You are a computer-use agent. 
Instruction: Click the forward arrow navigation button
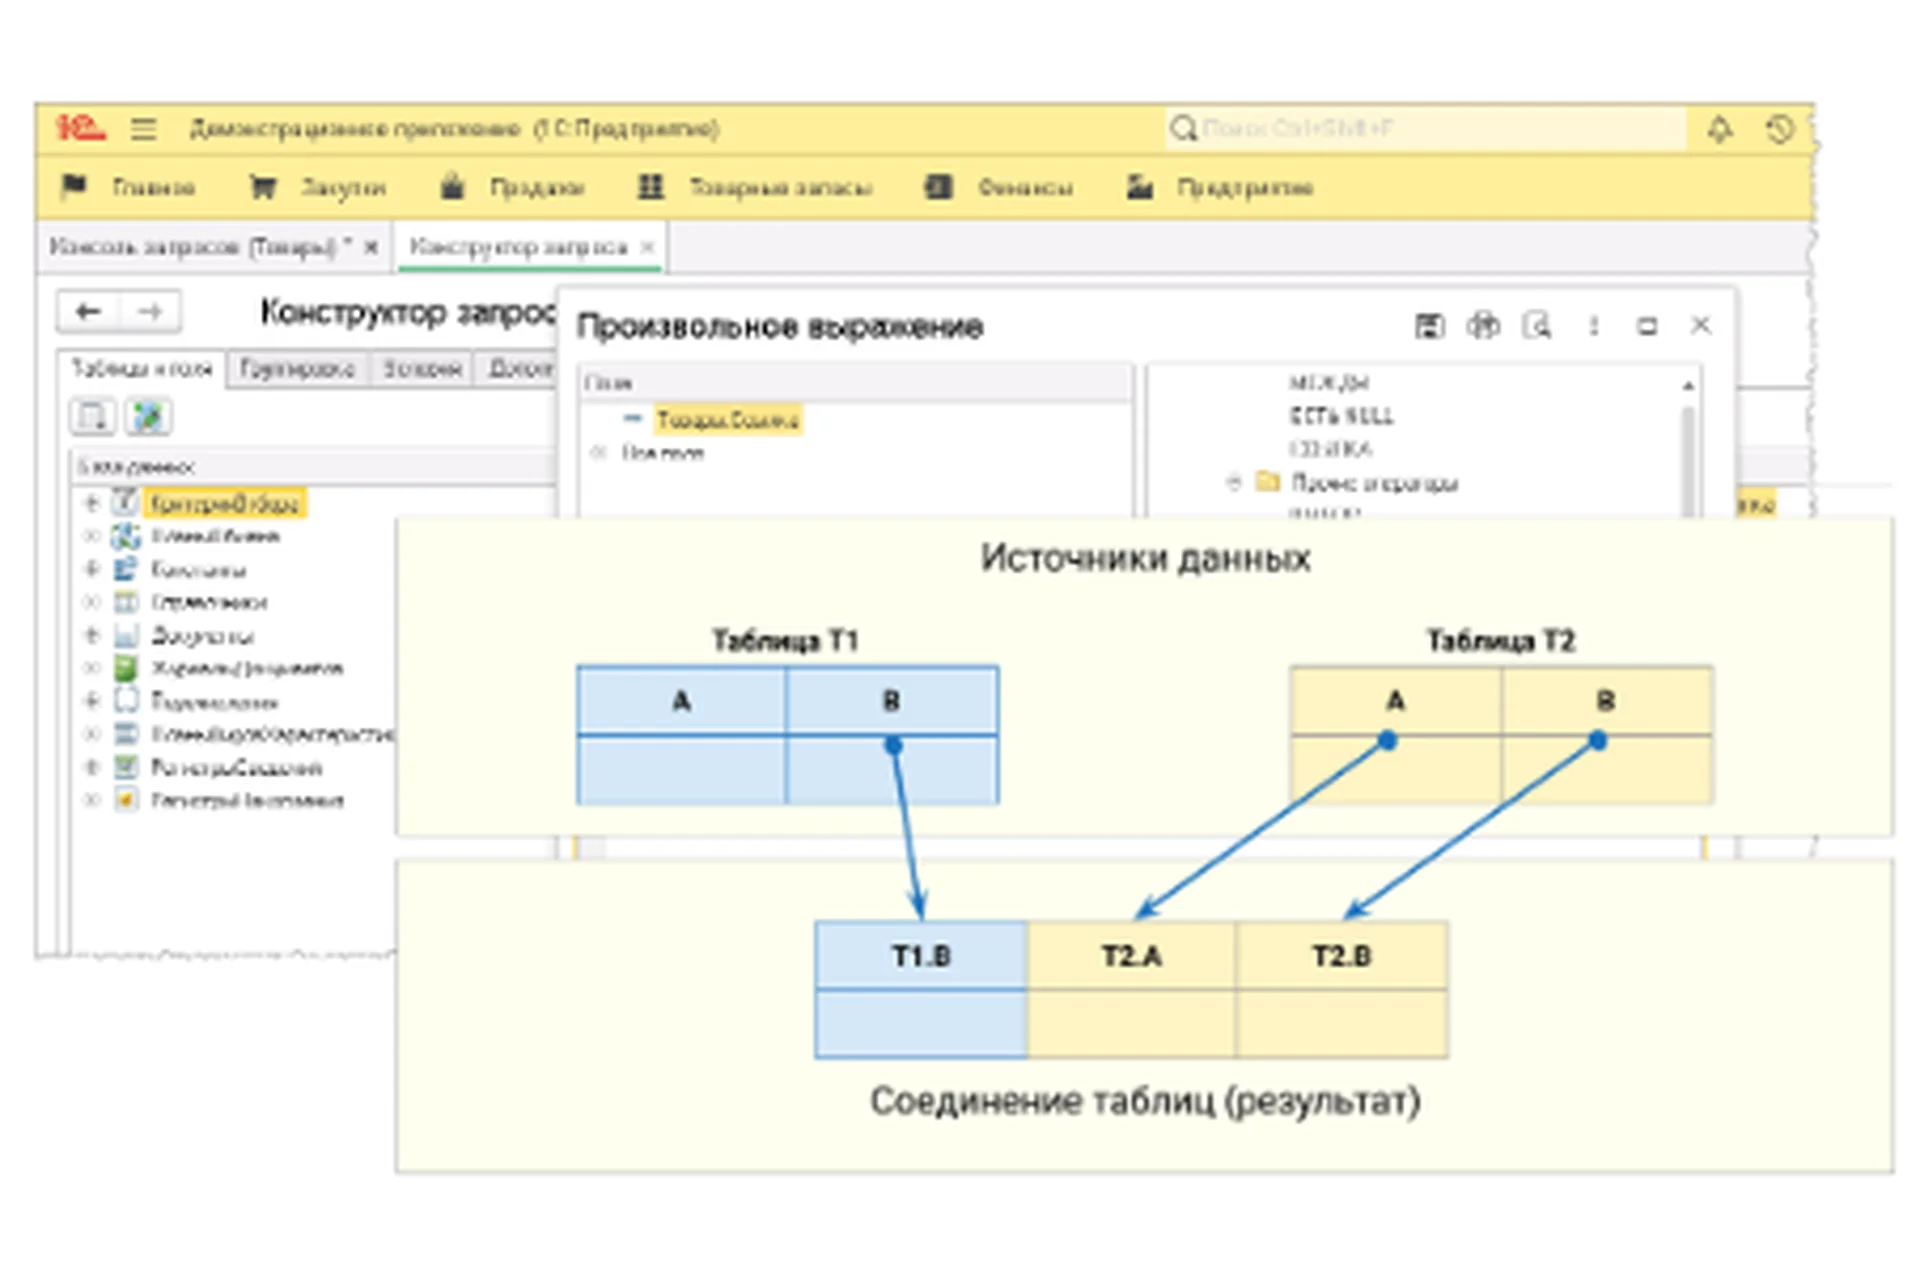pos(150,312)
